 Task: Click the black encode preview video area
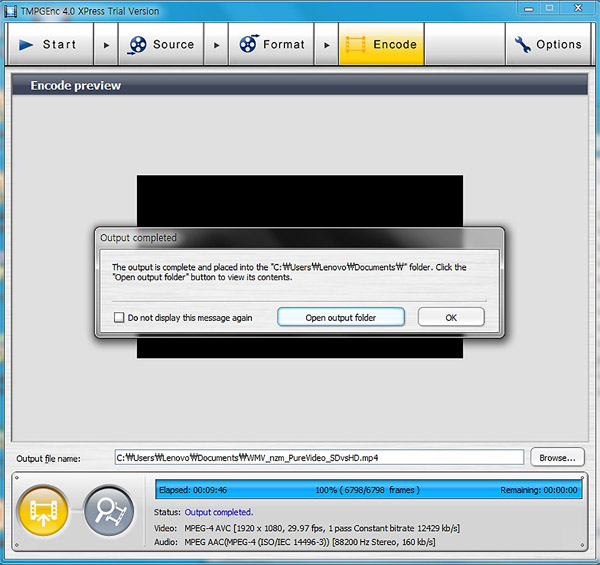[300, 201]
